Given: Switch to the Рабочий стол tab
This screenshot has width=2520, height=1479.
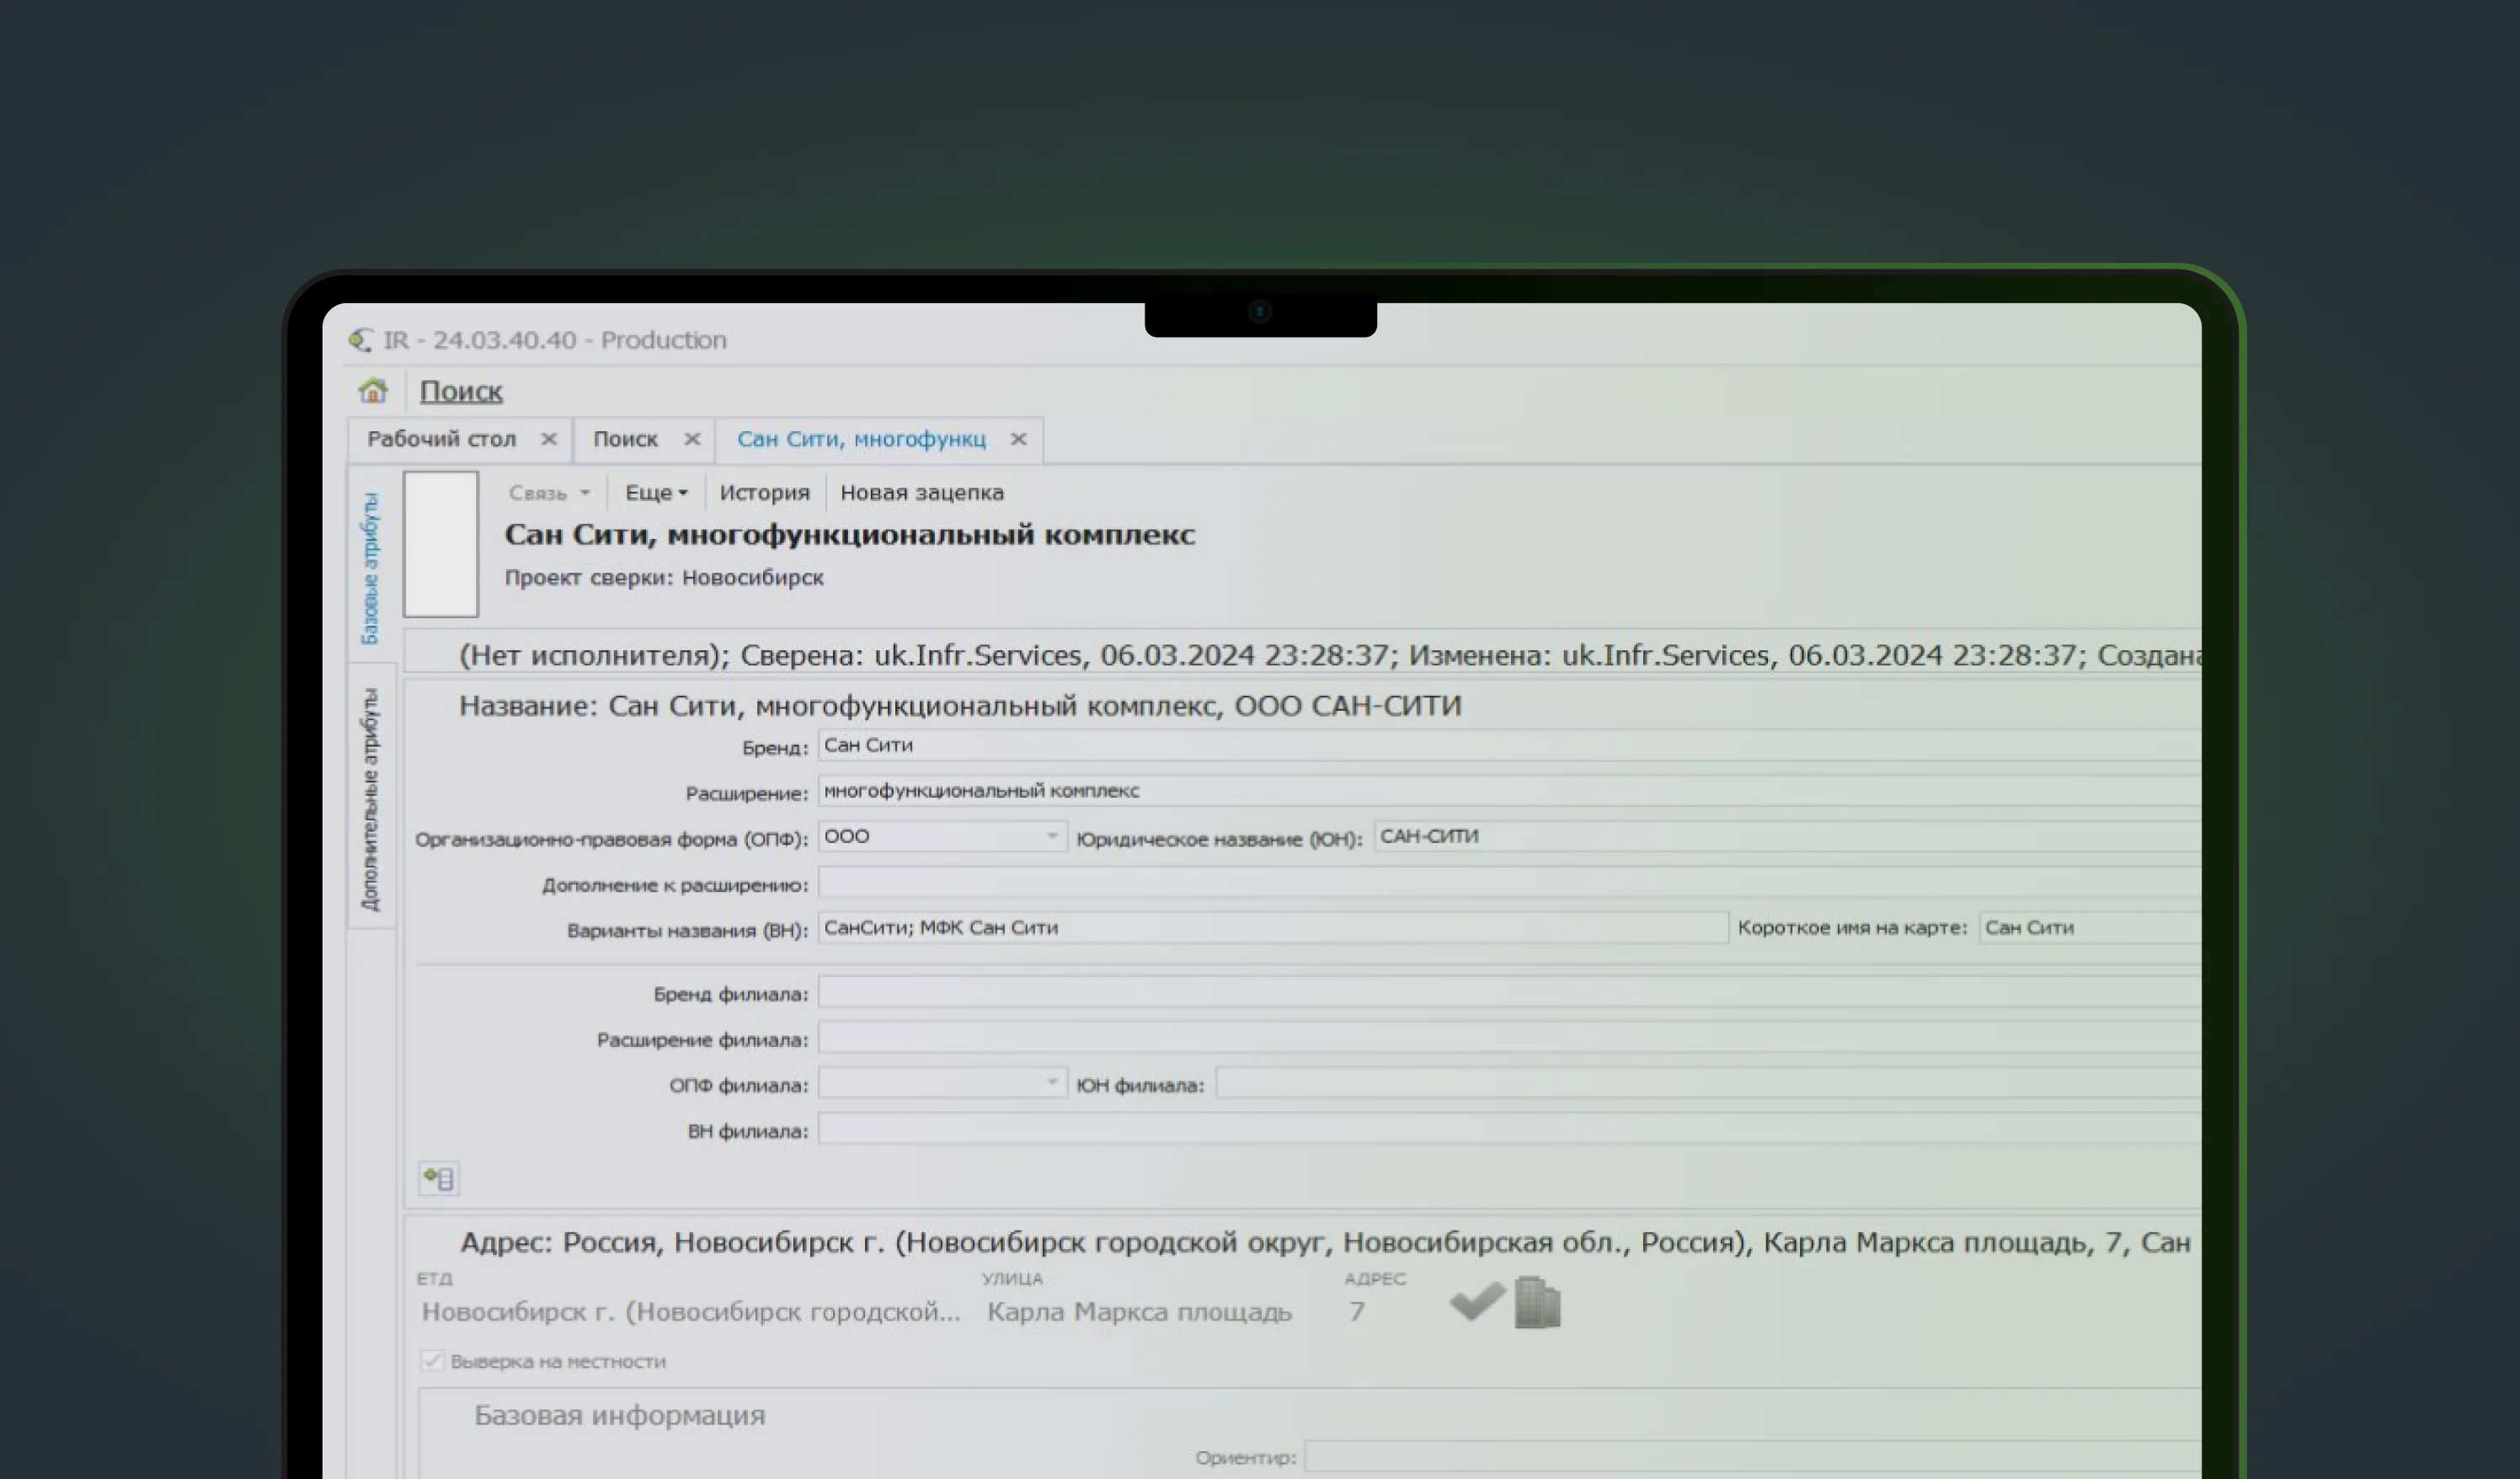Looking at the screenshot, I should (x=441, y=439).
